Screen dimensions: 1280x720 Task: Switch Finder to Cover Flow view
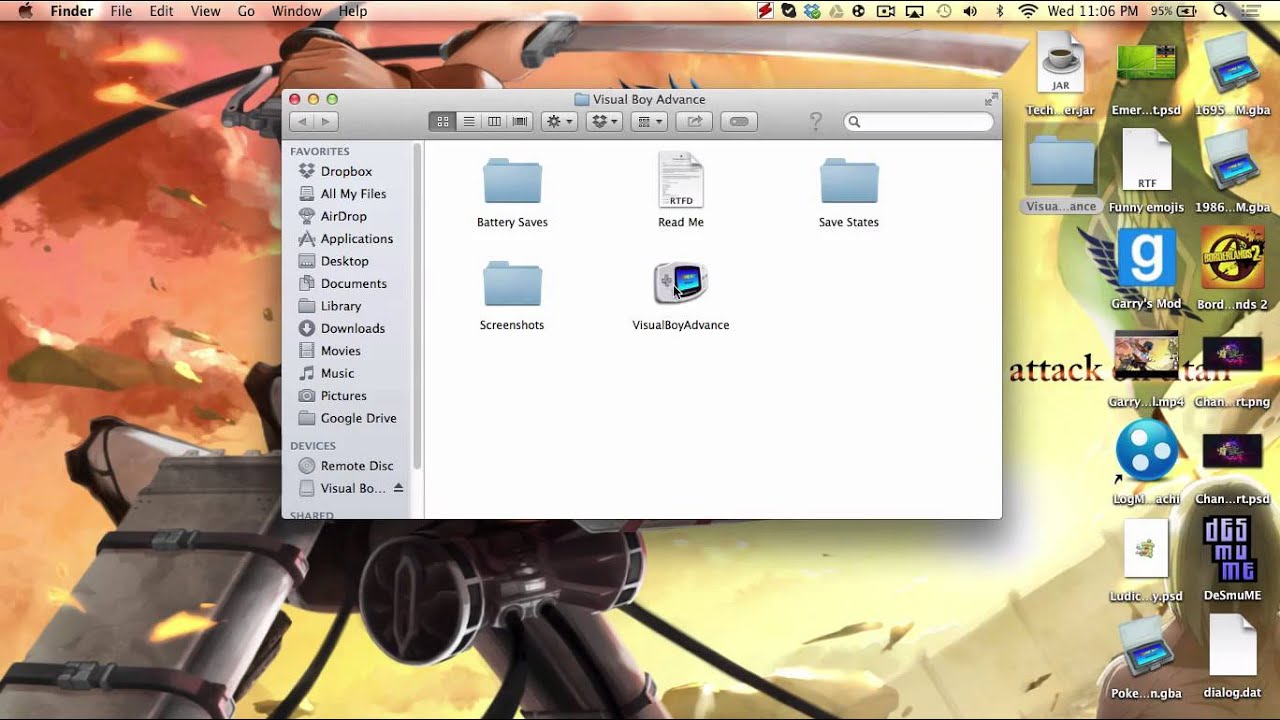click(x=520, y=121)
